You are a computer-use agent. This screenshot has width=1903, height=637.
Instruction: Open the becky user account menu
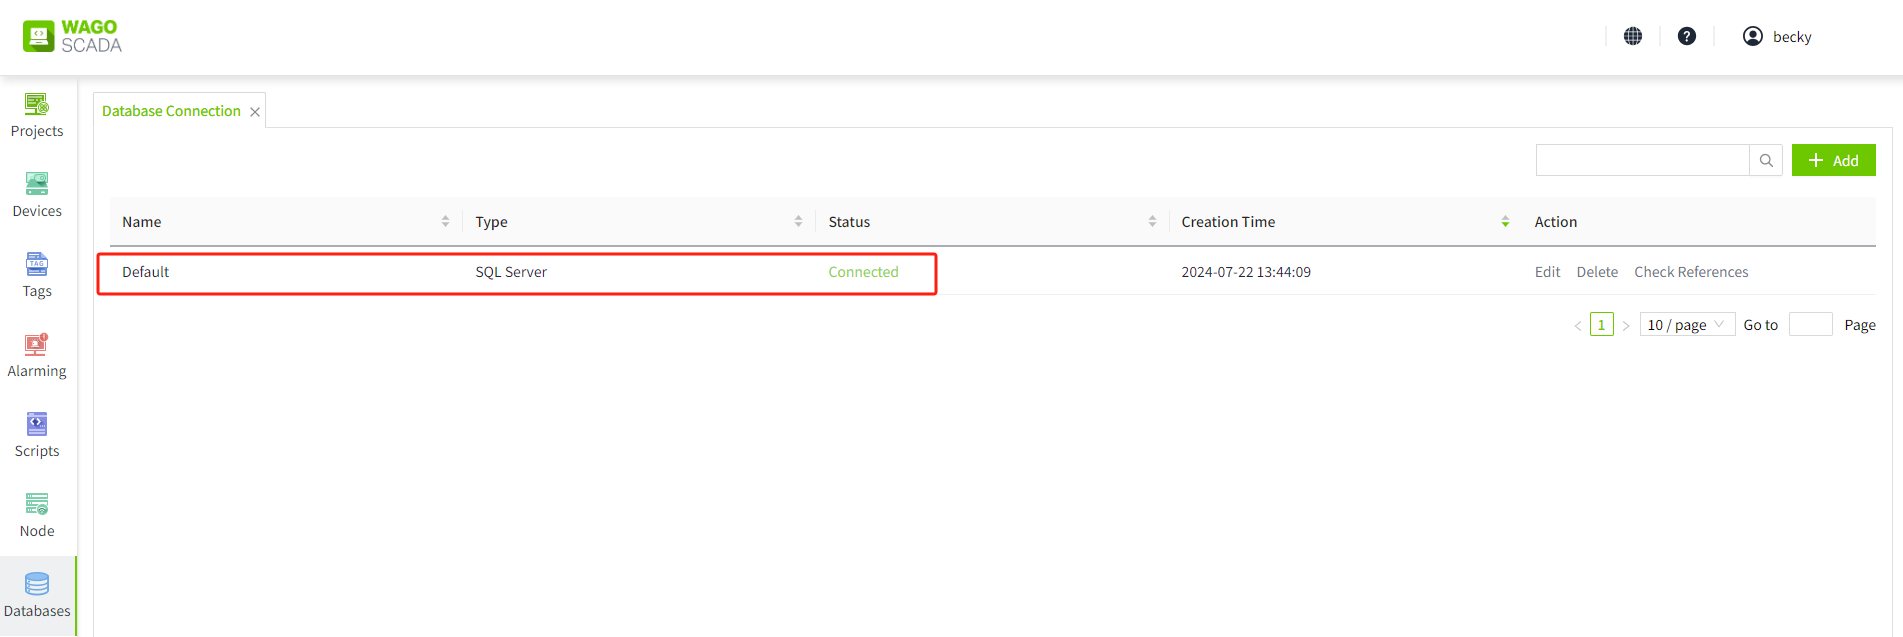[x=1777, y=36]
